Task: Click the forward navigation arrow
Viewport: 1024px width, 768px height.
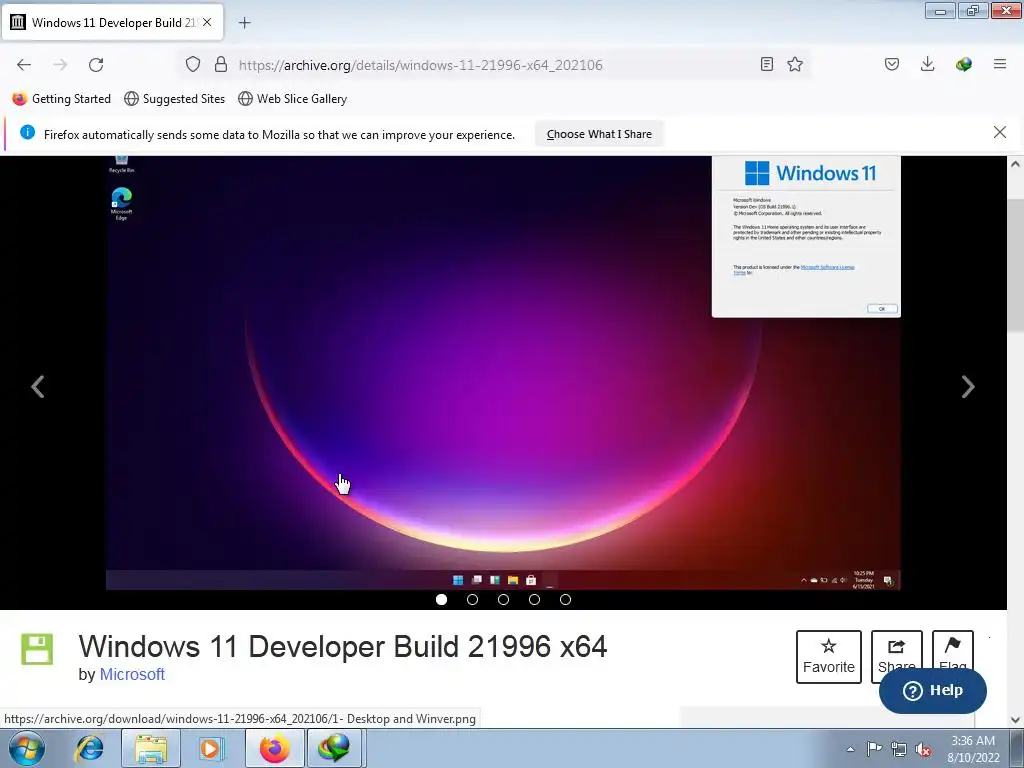Action: click(x=60, y=65)
